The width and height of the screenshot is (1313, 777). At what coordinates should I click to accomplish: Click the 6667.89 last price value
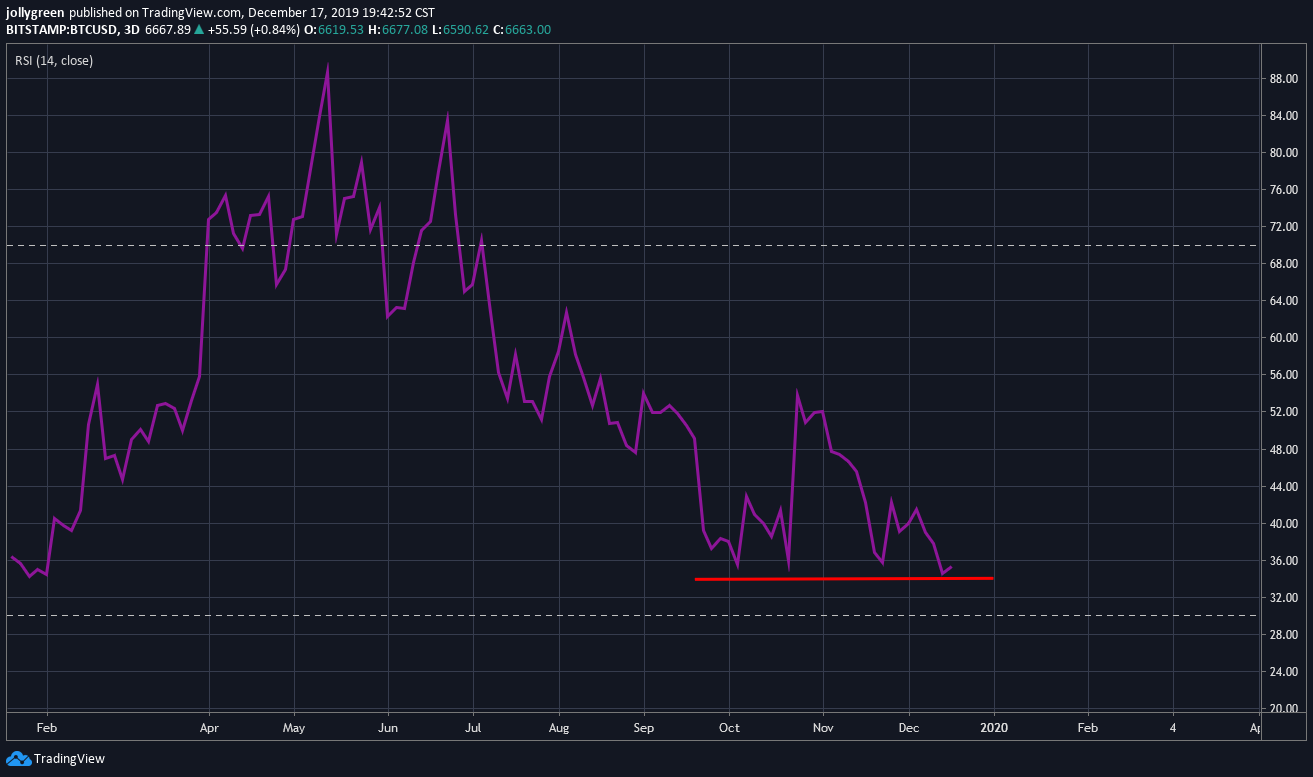(x=168, y=30)
